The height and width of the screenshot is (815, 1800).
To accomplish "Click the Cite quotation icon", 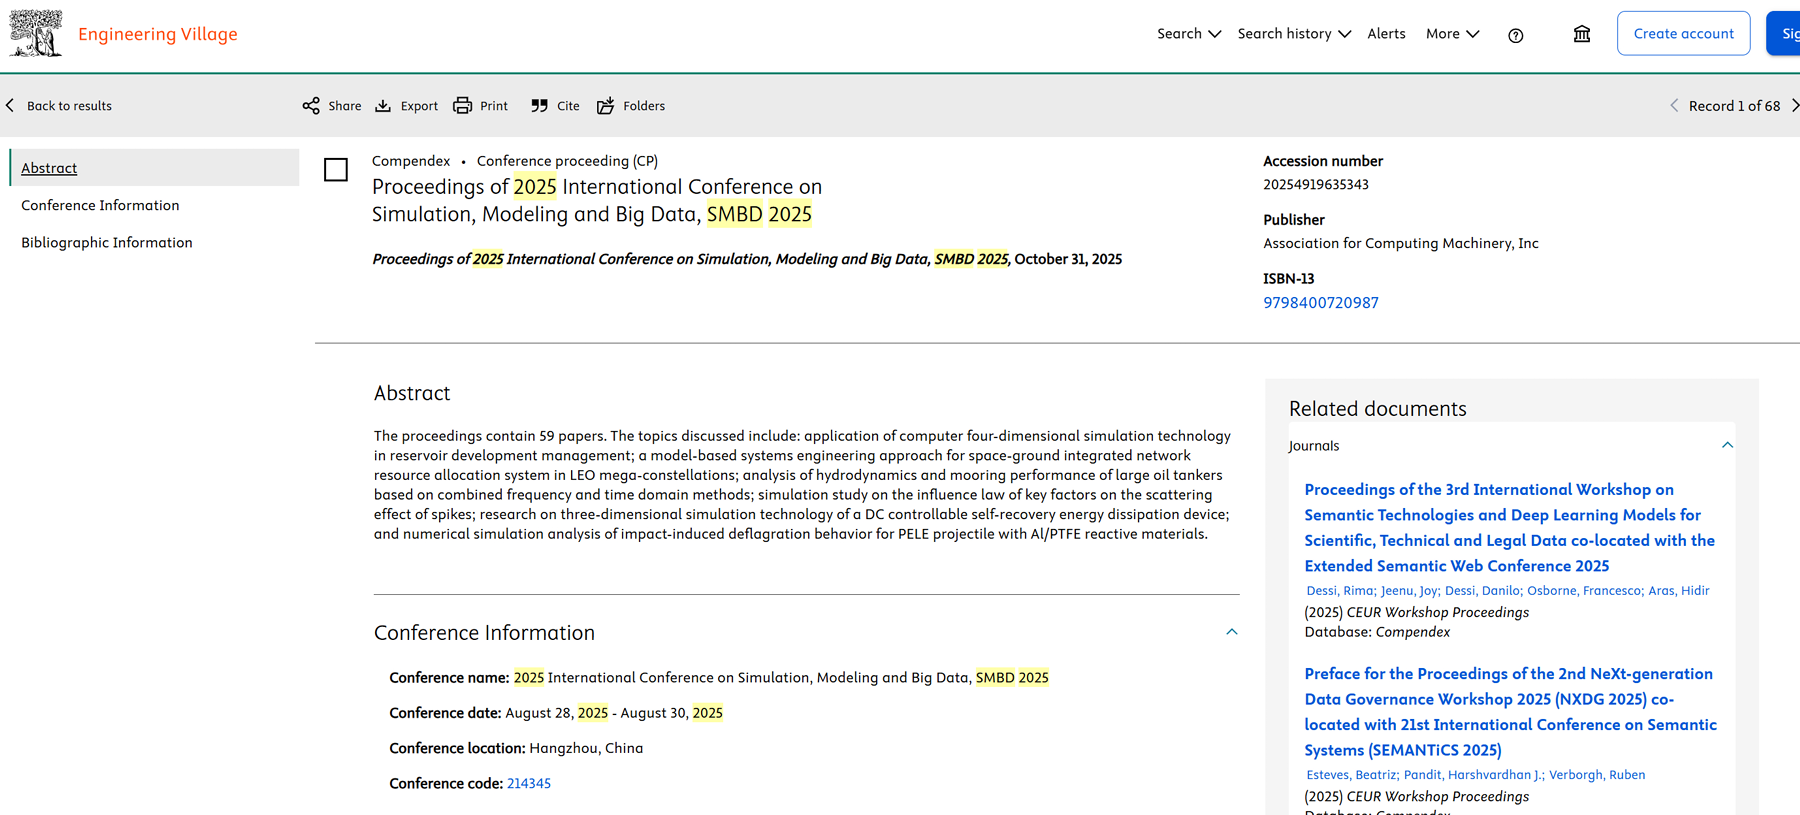I will 540,106.
